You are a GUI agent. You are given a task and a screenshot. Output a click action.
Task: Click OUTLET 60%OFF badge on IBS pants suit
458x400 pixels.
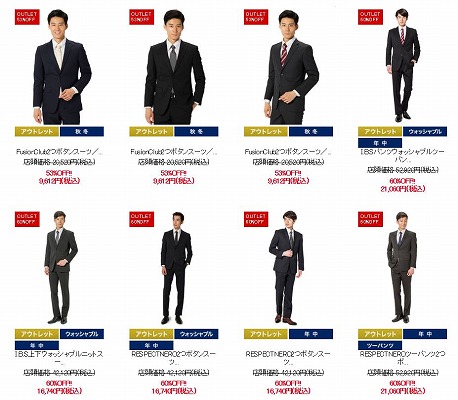pos(370,17)
